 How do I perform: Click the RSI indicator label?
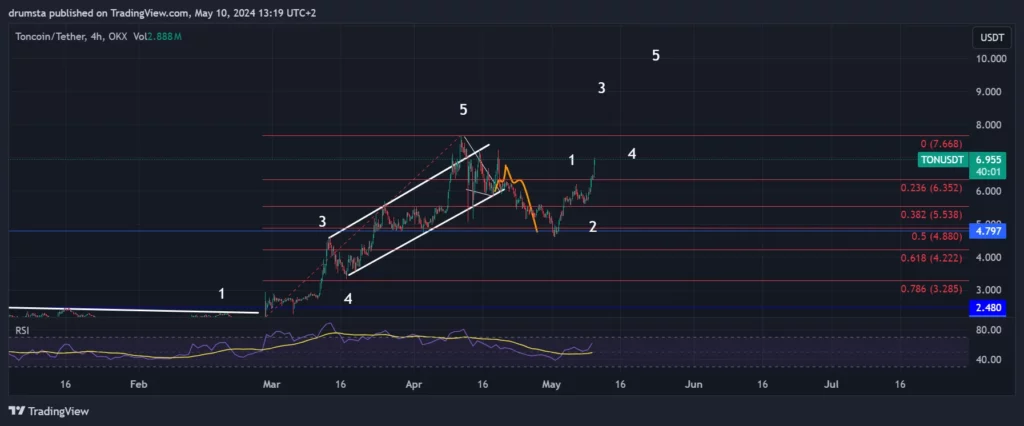coord(22,331)
